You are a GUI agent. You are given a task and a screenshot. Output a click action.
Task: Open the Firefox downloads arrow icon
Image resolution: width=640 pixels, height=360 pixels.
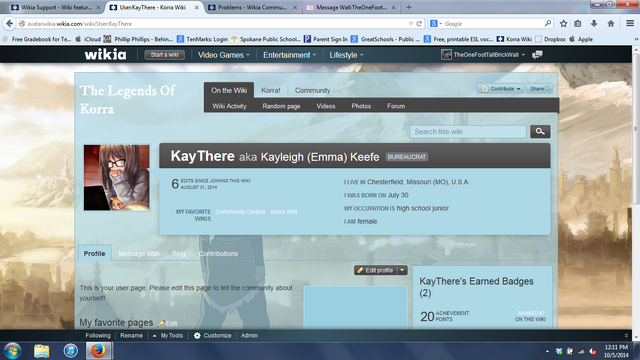pyautogui.click(x=594, y=24)
